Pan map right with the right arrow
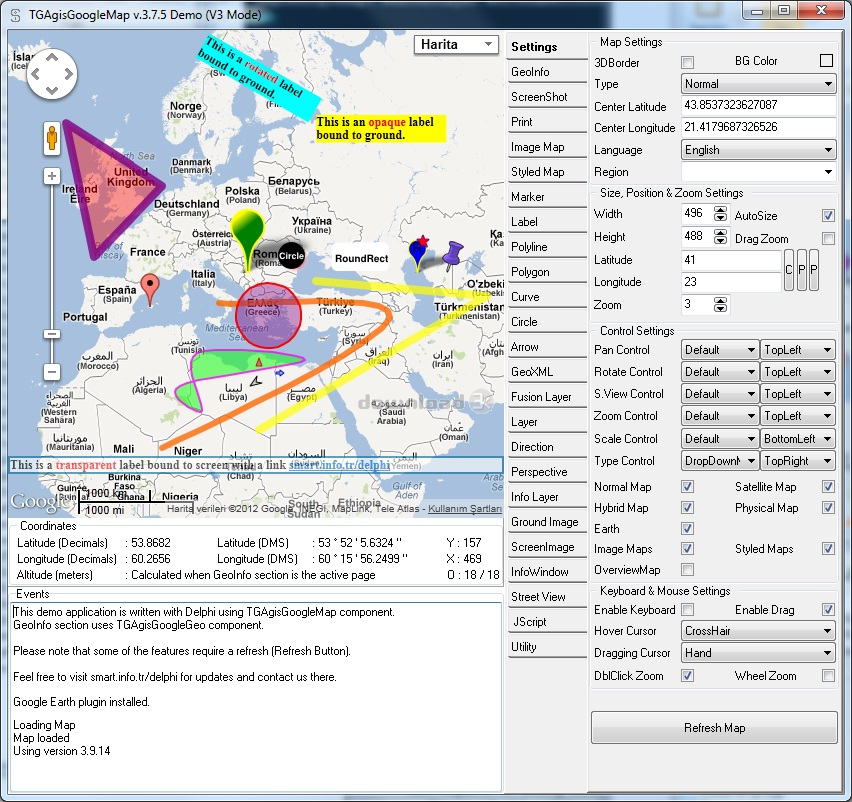Viewport: 852px width, 802px height. (x=68, y=74)
